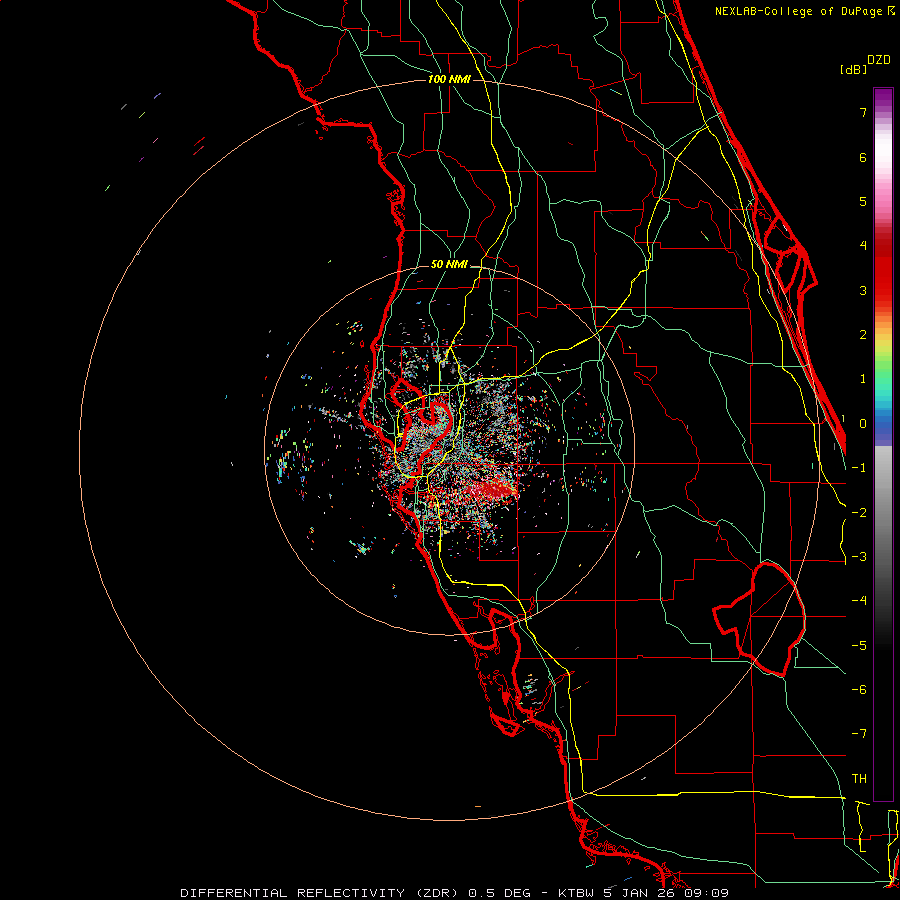The image size is (900, 900).
Task: Click the '-2' value on the color scale
Action: pos(859,513)
